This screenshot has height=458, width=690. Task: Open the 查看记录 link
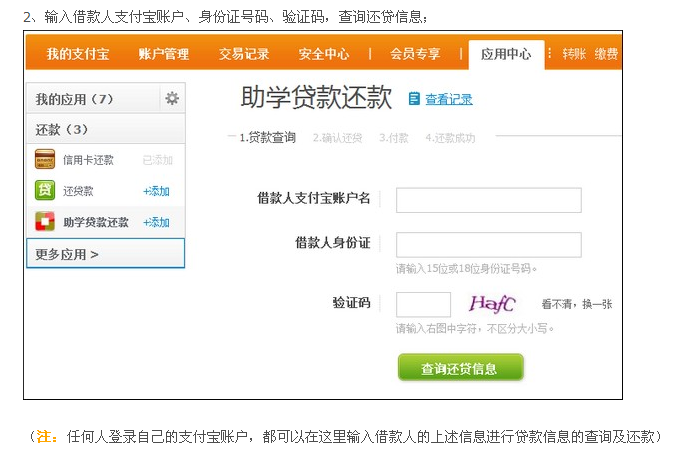pos(449,99)
